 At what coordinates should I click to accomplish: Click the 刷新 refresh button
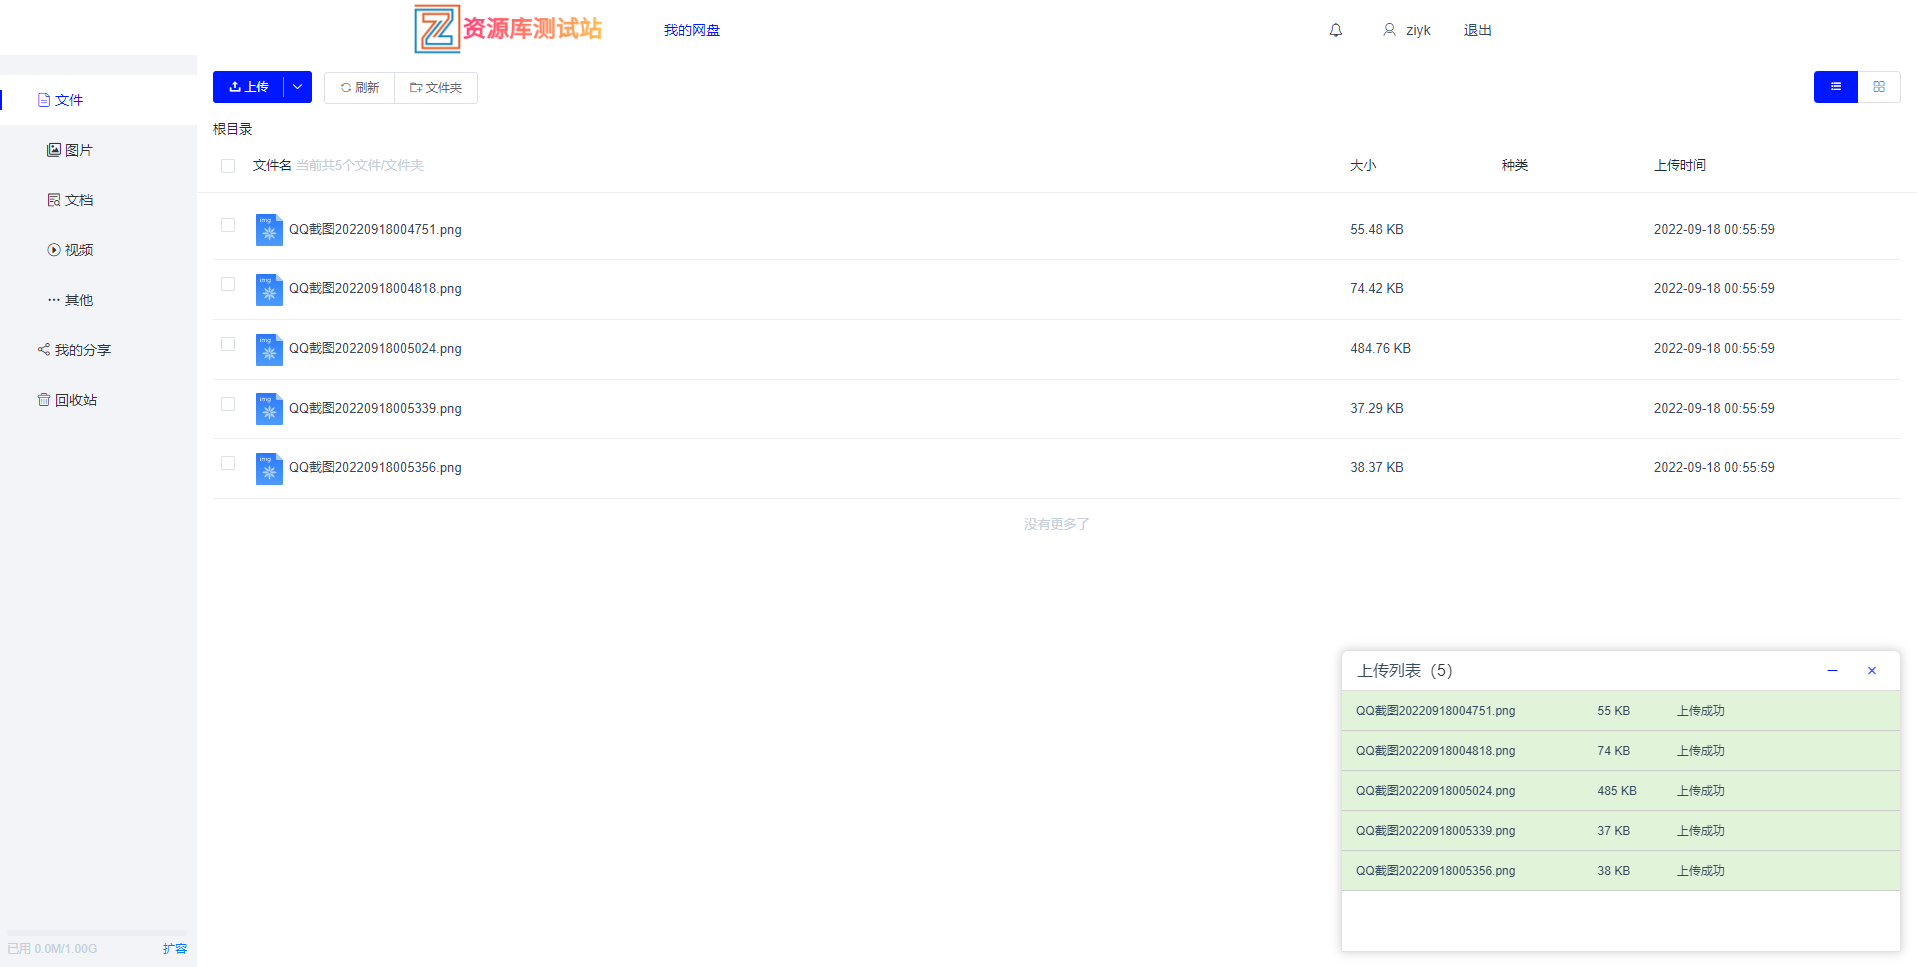click(x=359, y=88)
